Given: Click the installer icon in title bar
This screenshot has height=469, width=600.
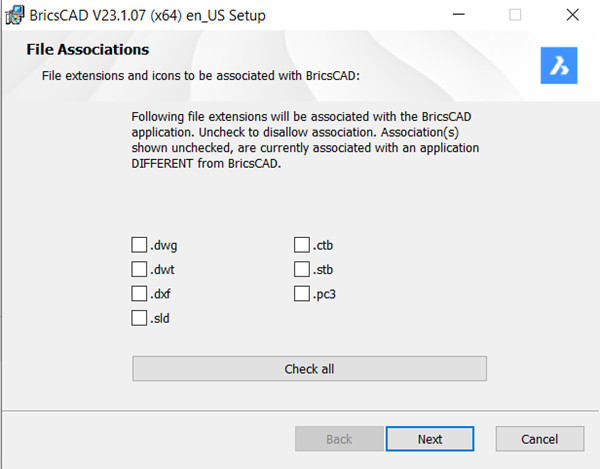Looking at the screenshot, I should click(14, 16).
